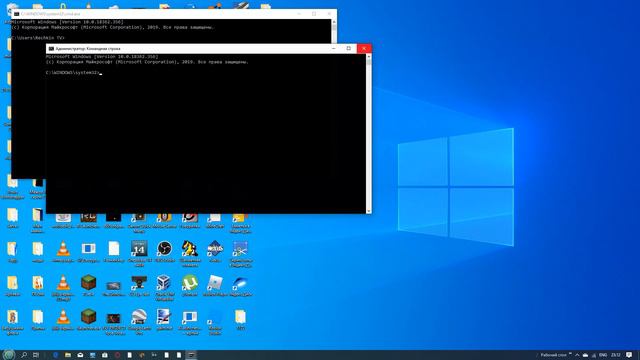Close the Administrator Command Prompt window

click(364, 48)
